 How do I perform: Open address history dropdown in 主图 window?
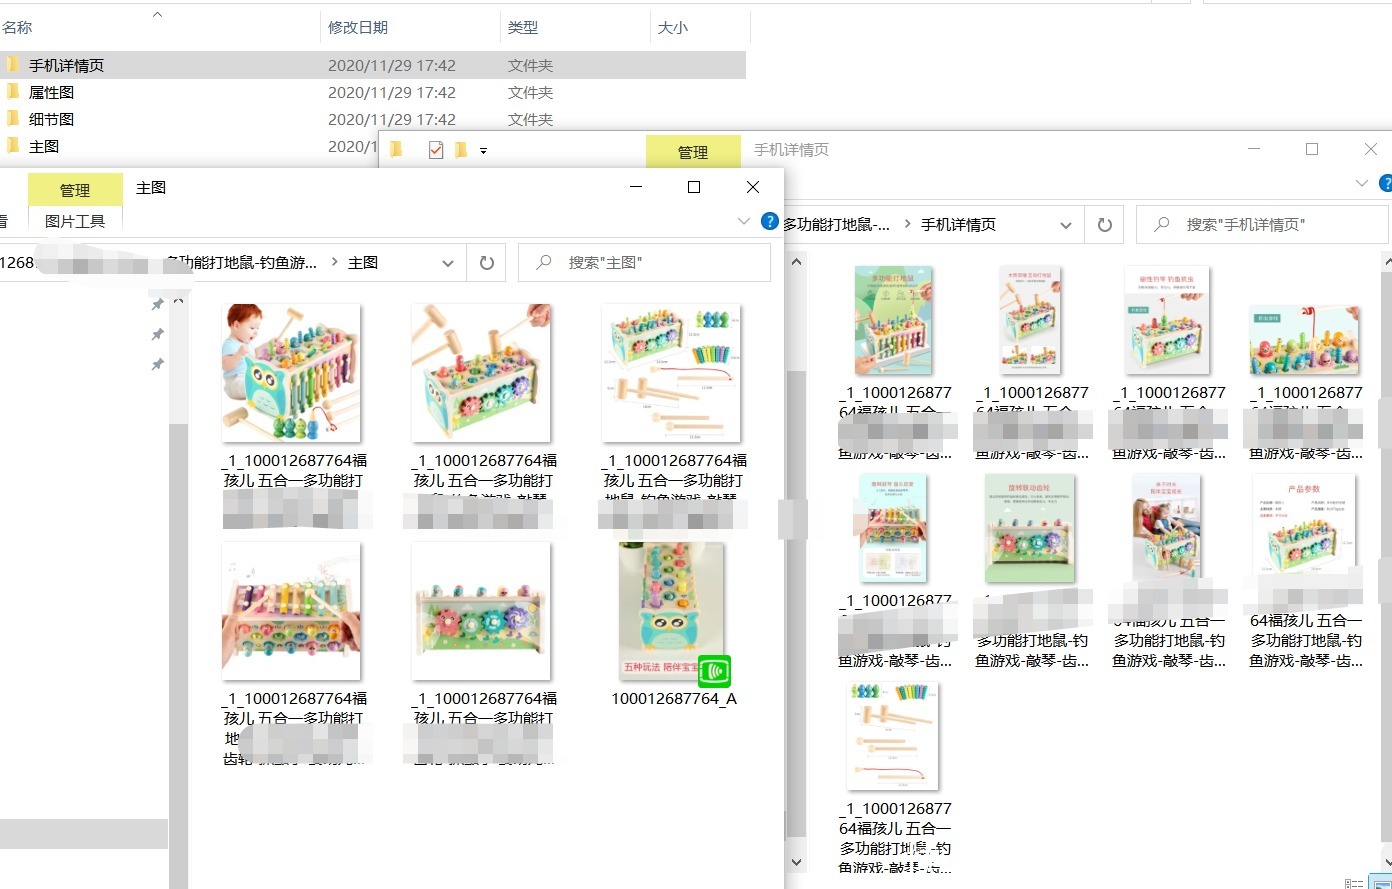click(448, 263)
